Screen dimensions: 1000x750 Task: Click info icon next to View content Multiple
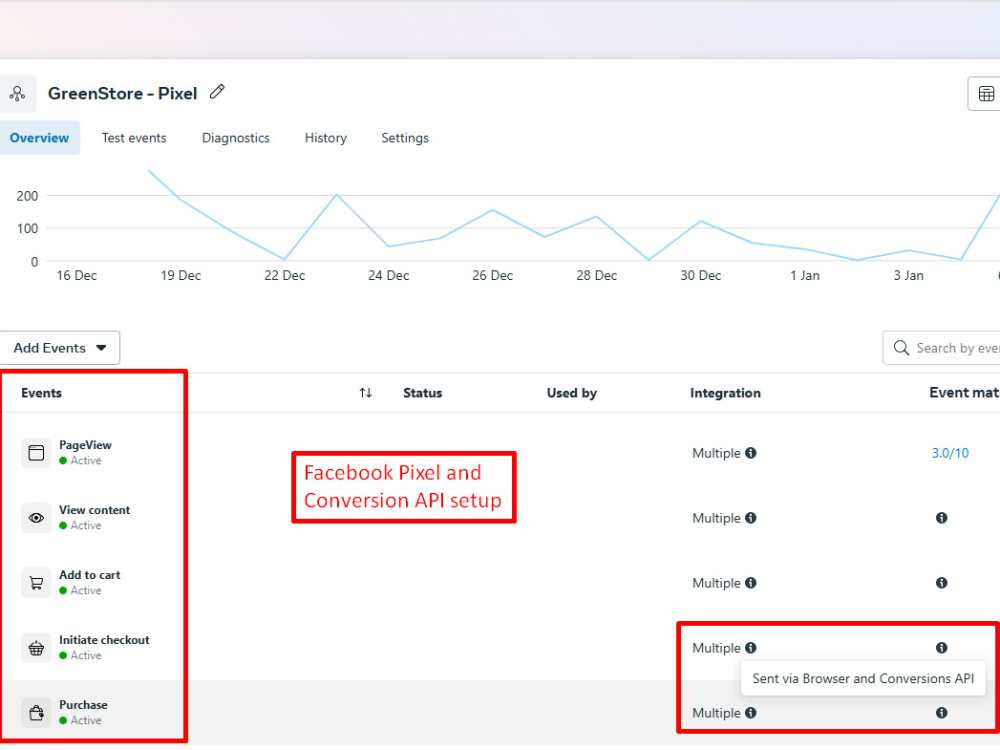click(751, 518)
